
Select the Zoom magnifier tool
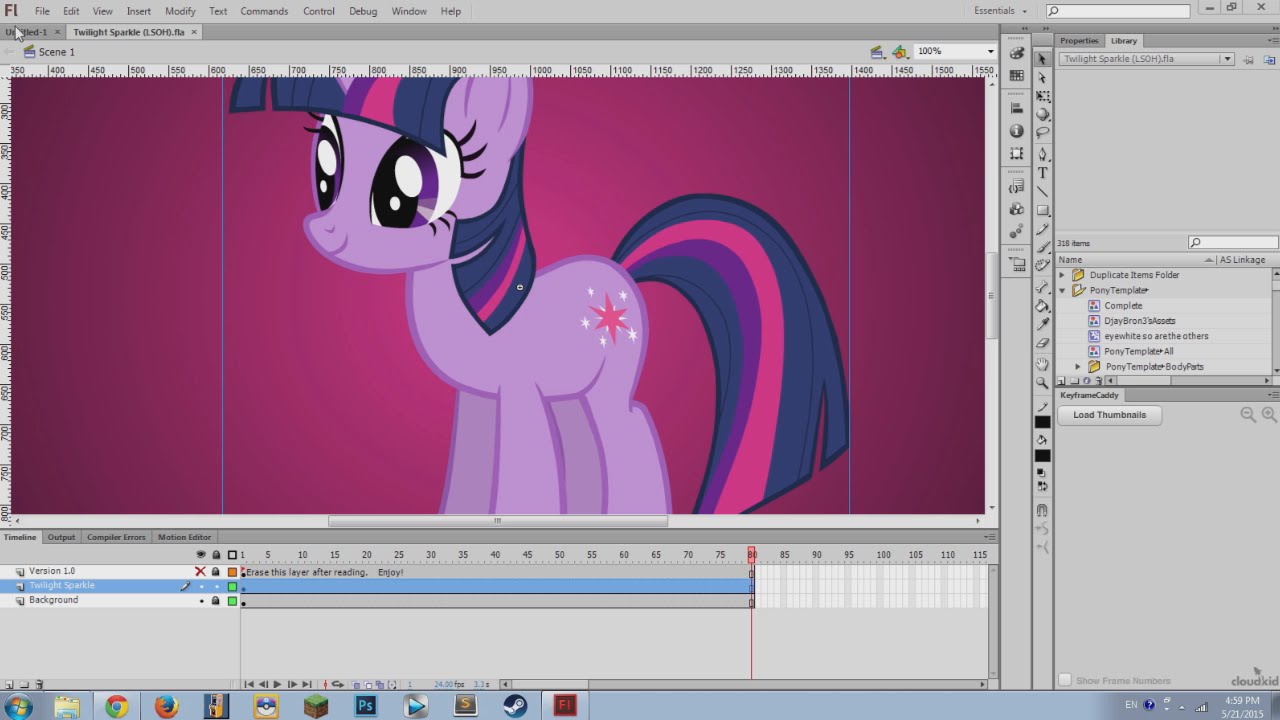coord(1043,383)
